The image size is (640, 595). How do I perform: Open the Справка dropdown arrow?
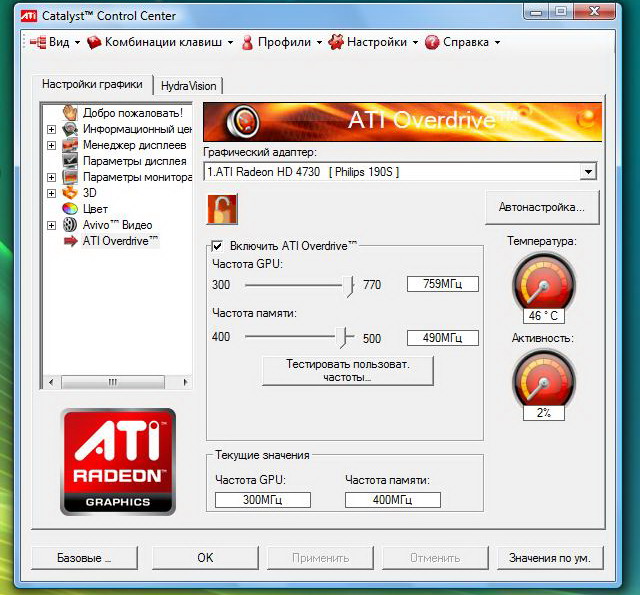[x=497, y=42]
